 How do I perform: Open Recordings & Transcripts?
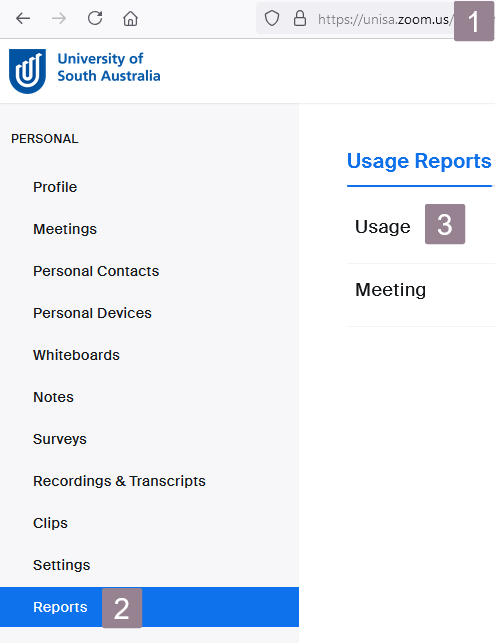click(x=119, y=481)
